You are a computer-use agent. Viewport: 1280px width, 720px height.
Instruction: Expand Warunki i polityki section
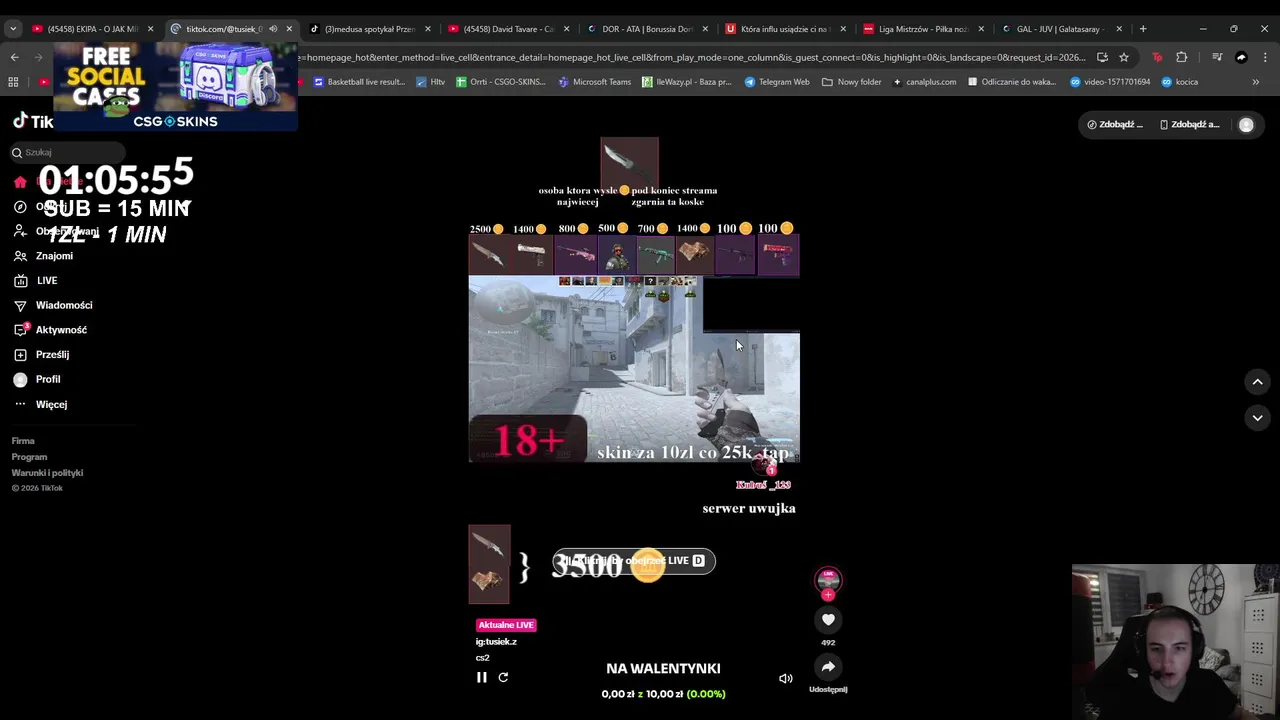(x=47, y=473)
